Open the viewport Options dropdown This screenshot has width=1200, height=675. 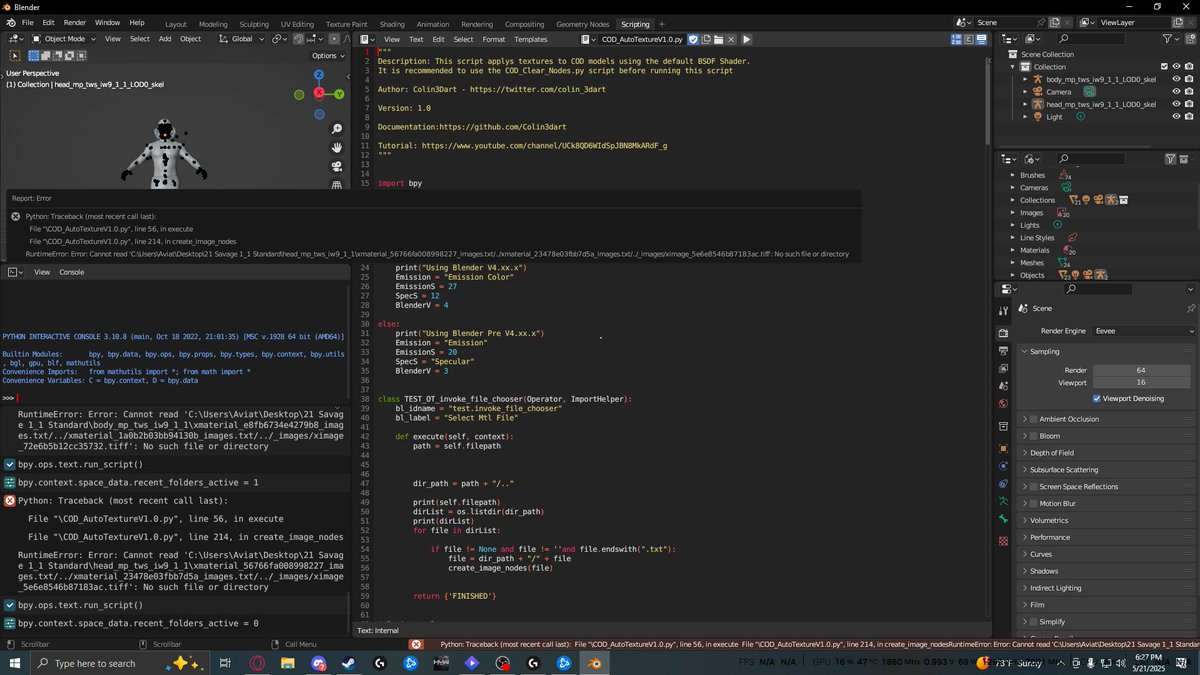click(x=328, y=56)
